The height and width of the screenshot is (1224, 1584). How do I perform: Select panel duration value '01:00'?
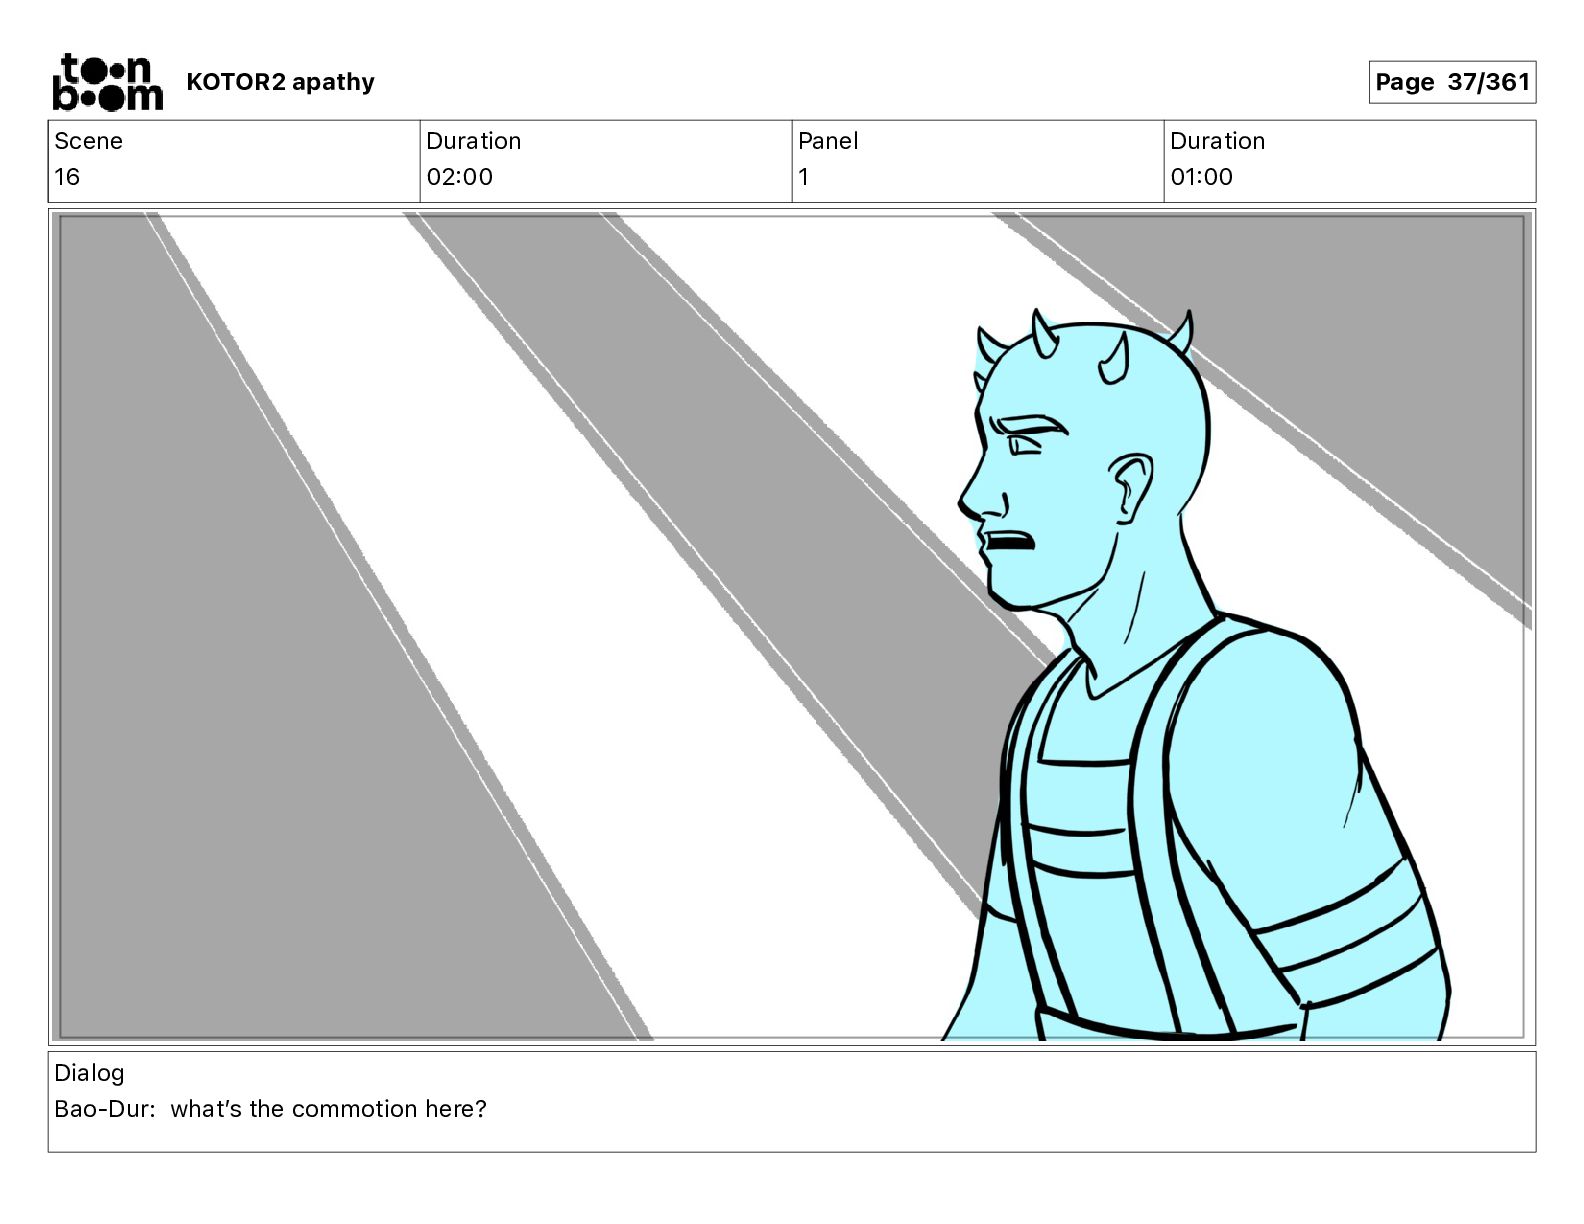[1201, 177]
